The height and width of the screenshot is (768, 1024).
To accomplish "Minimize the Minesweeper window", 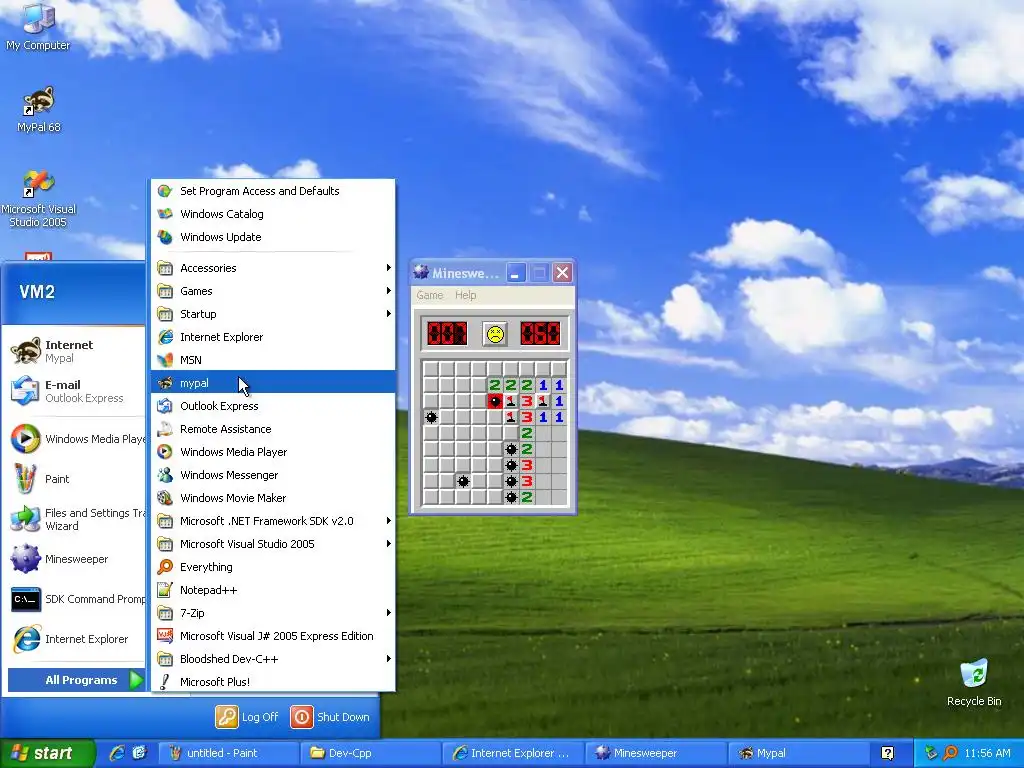I will (516, 273).
